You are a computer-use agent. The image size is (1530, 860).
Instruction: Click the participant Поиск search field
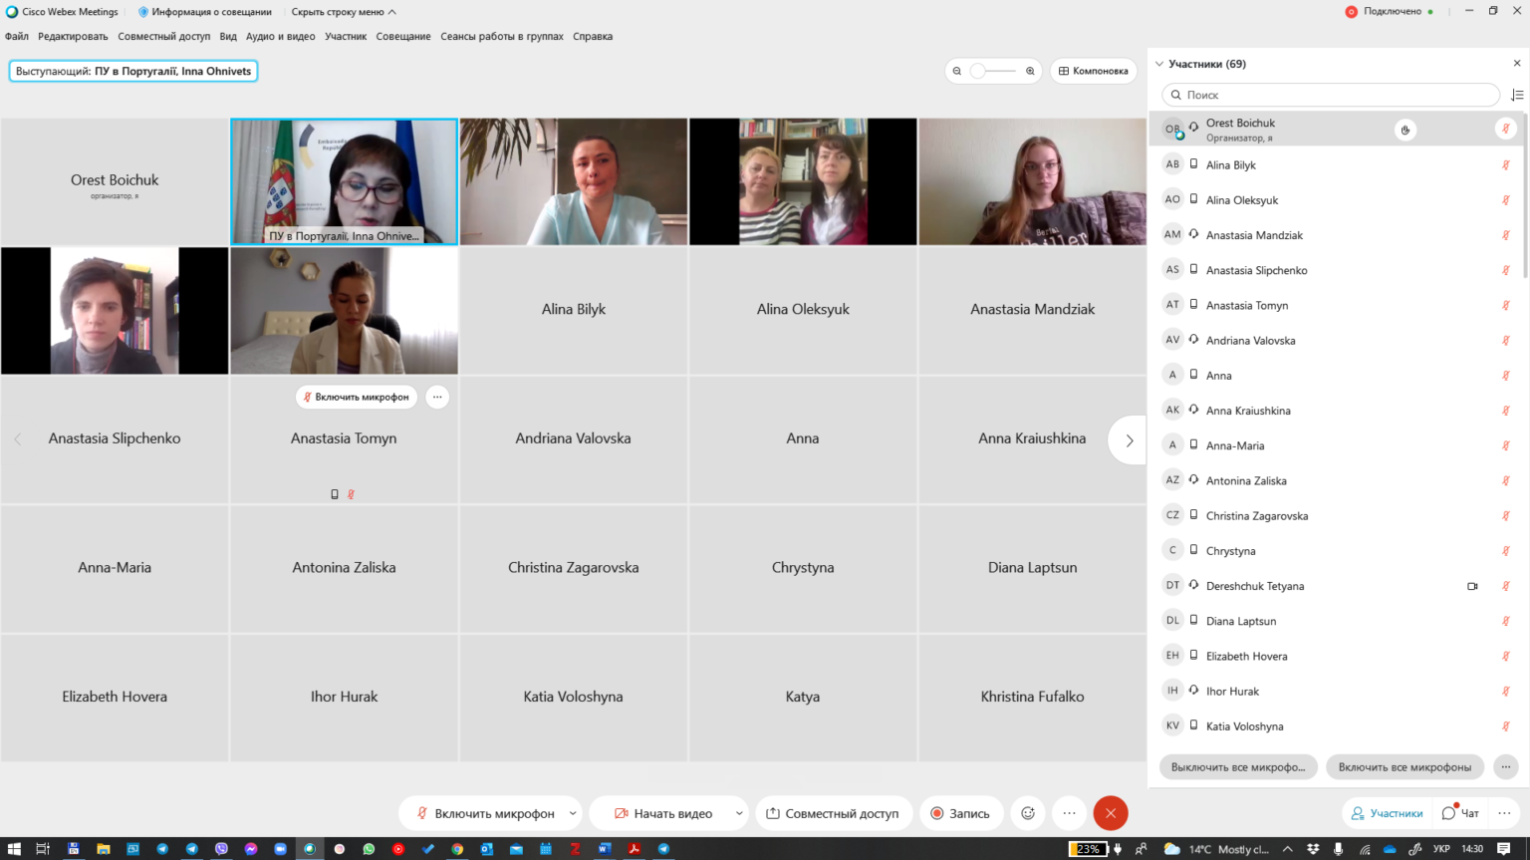pos(1330,95)
